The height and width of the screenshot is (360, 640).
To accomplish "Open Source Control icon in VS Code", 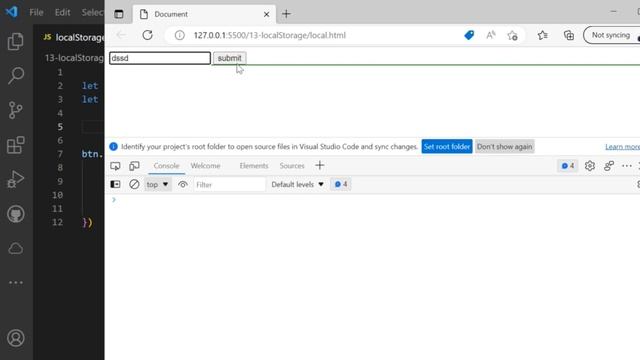I will (x=16, y=110).
